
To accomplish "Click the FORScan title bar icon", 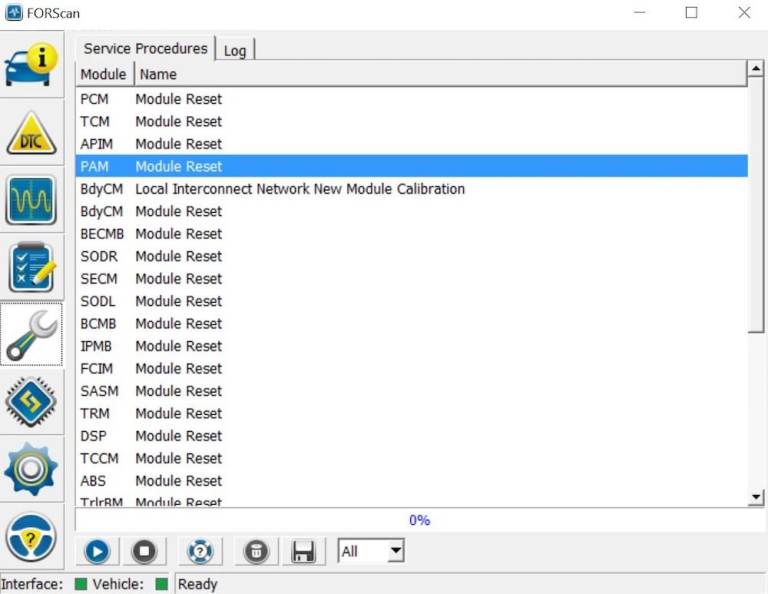I will (x=14, y=13).
